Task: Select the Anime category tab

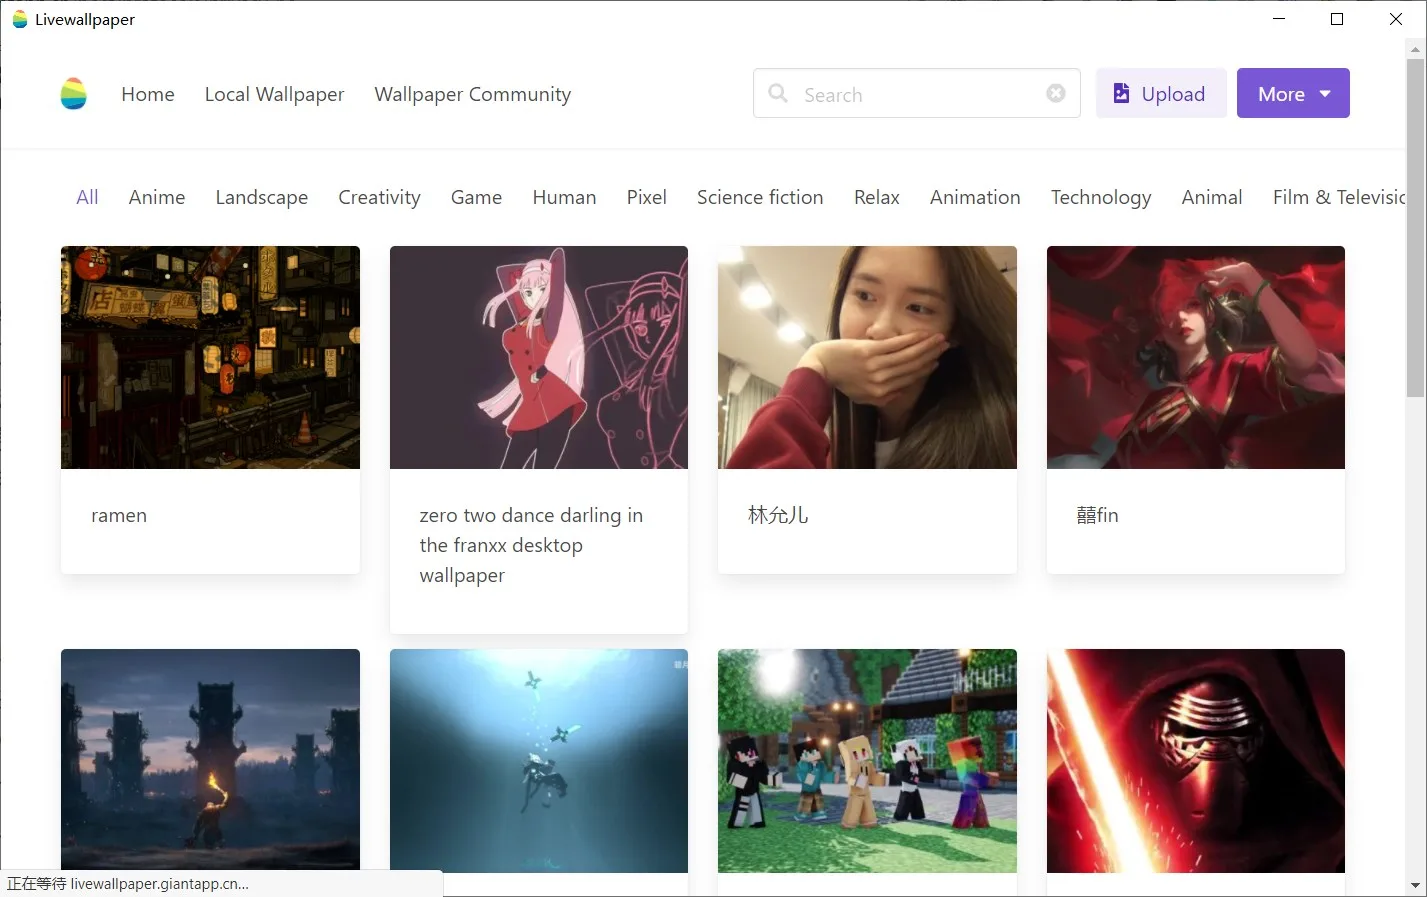Action: point(157,197)
